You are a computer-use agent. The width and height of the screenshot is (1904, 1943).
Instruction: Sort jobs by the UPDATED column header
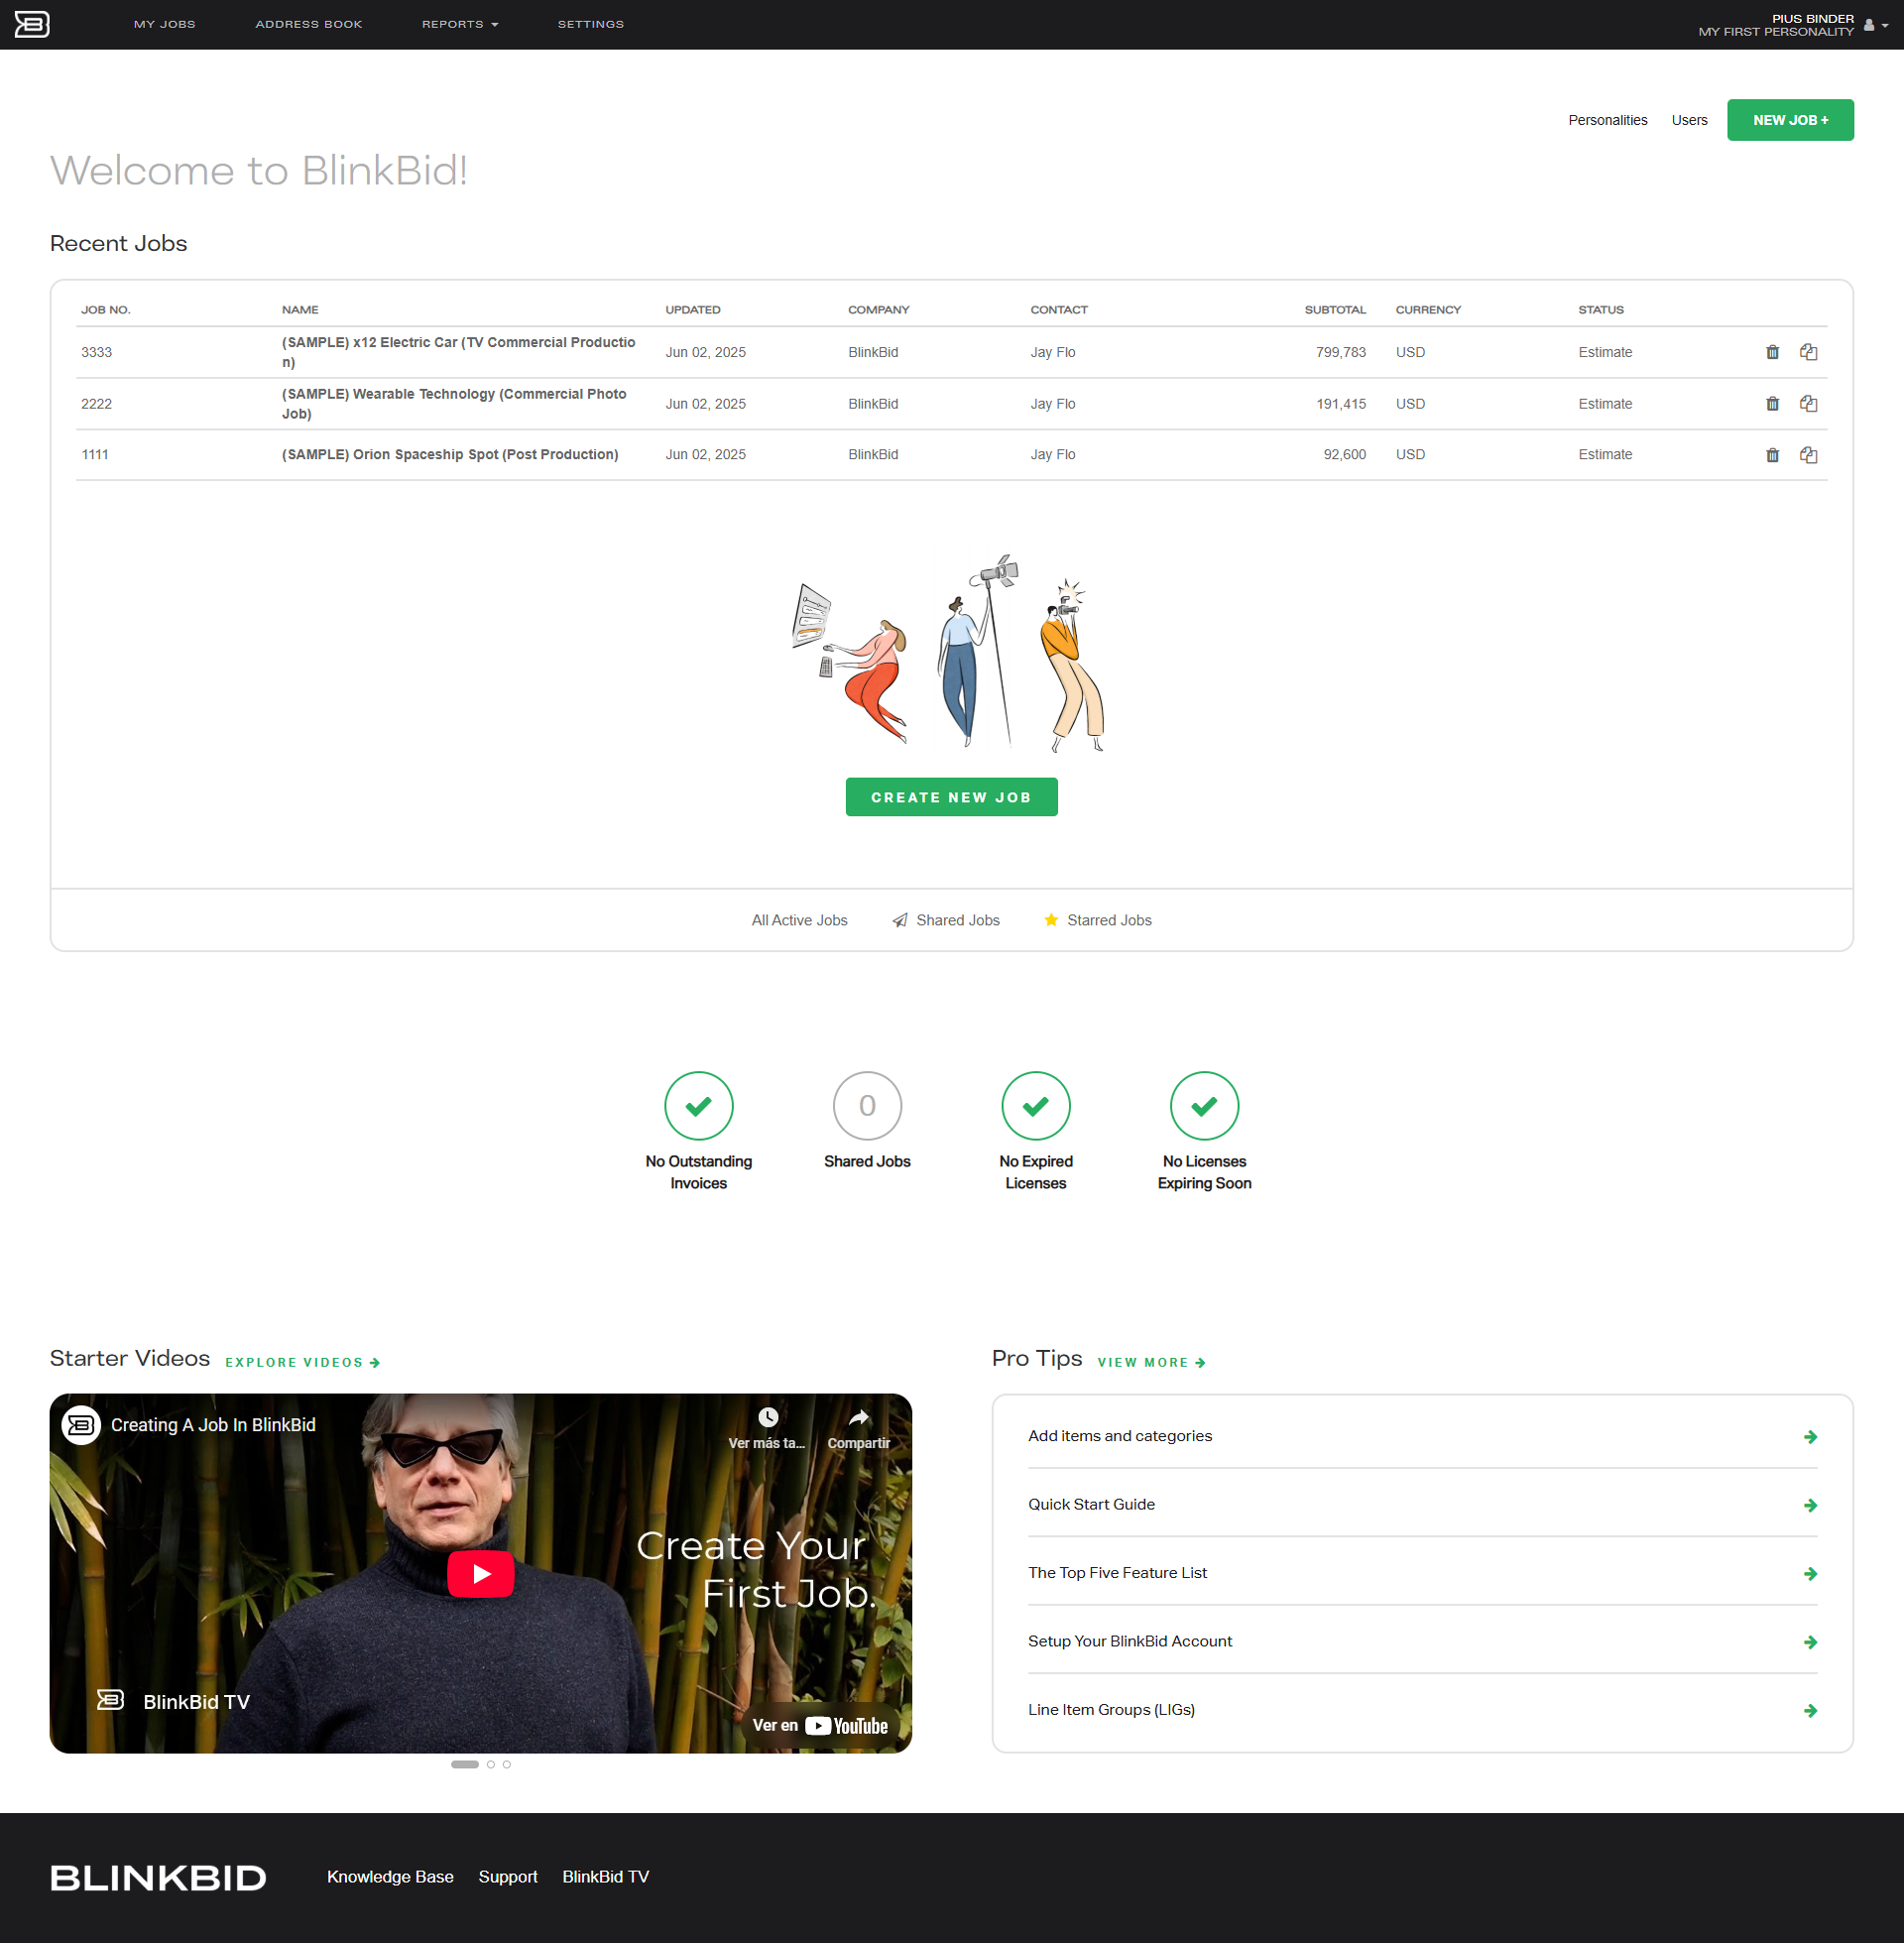tap(693, 310)
